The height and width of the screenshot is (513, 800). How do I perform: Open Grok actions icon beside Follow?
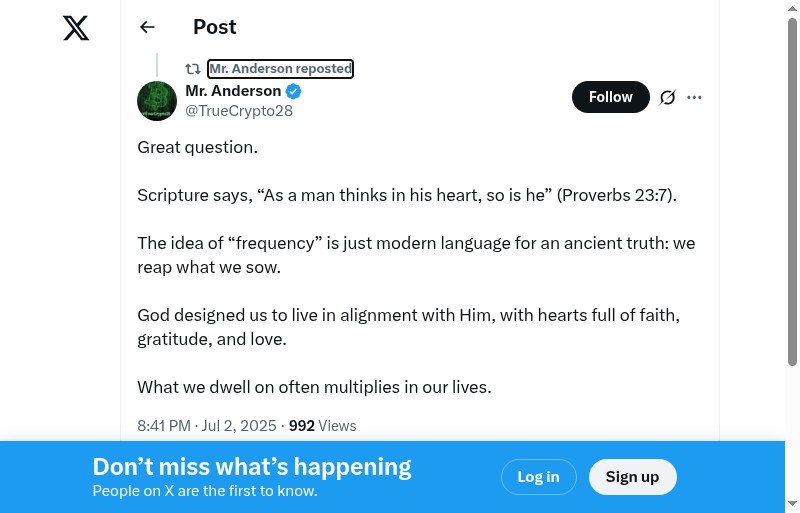tap(668, 97)
